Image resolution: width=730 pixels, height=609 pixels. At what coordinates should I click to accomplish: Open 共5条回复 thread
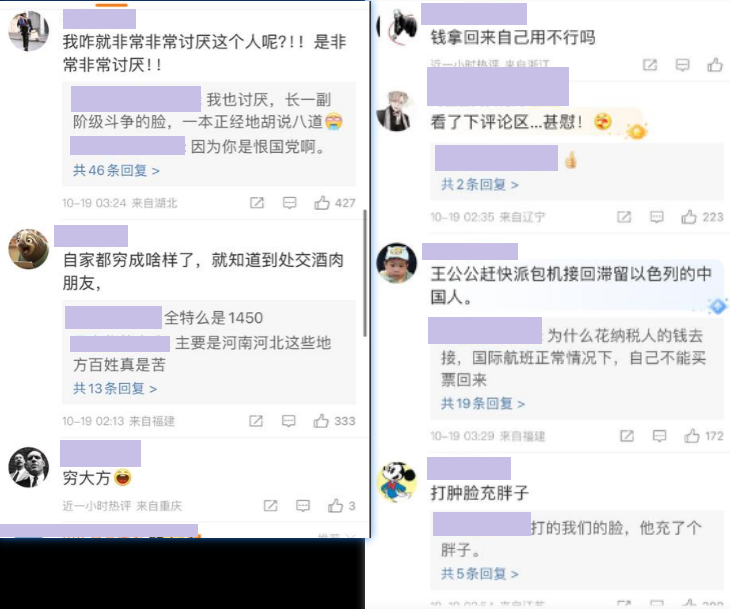tap(480, 574)
